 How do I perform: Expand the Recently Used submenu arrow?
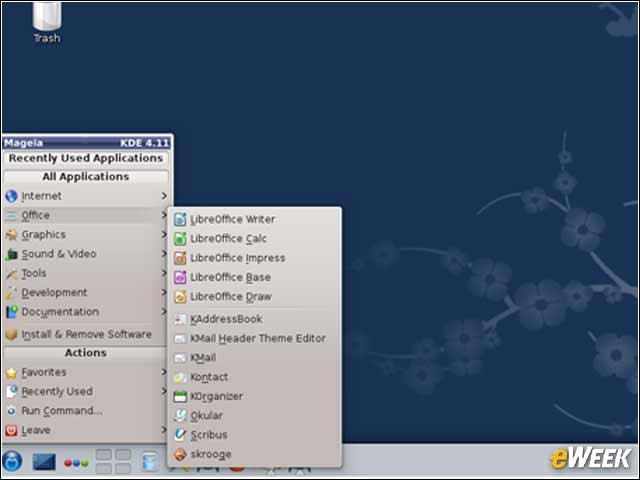point(164,391)
